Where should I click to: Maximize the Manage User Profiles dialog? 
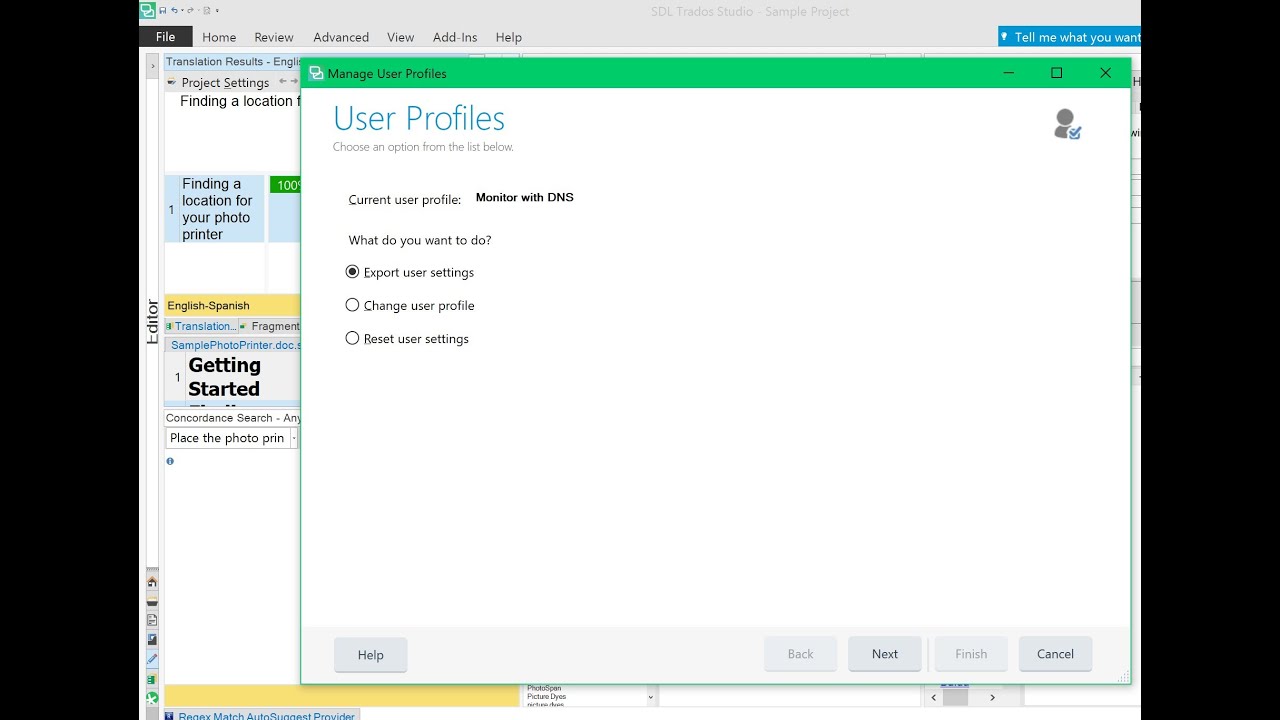1056,73
